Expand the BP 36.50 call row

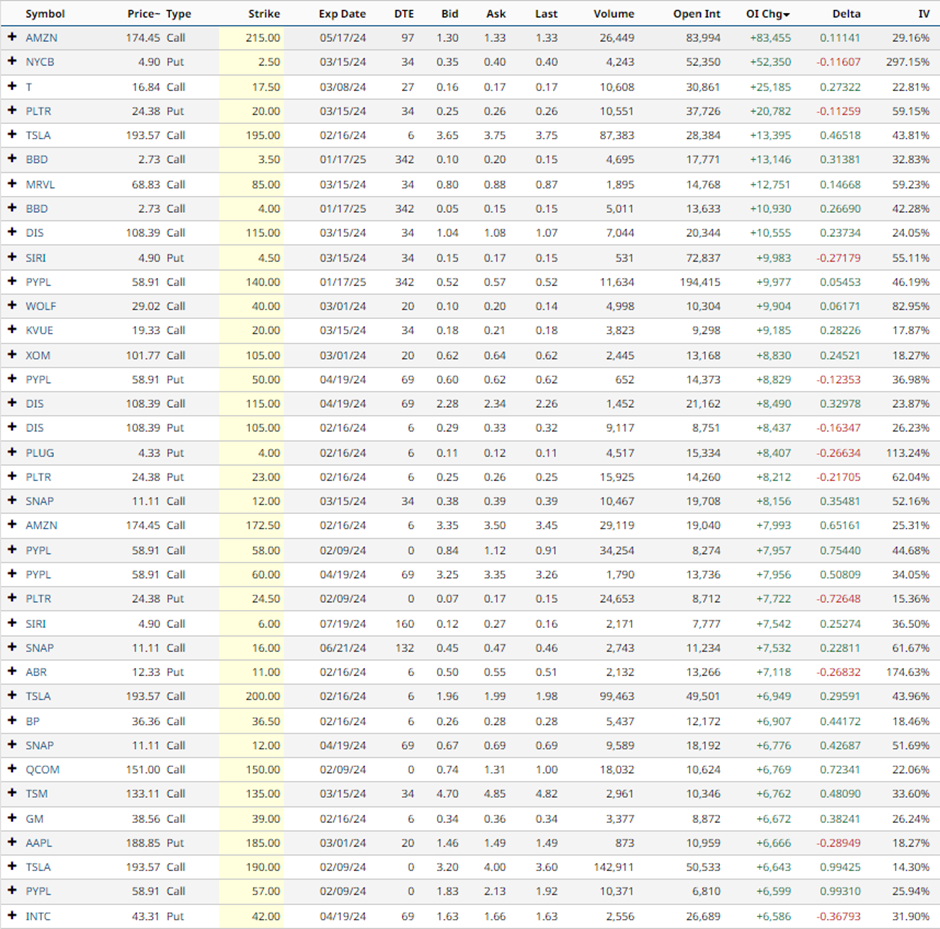(12, 720)
